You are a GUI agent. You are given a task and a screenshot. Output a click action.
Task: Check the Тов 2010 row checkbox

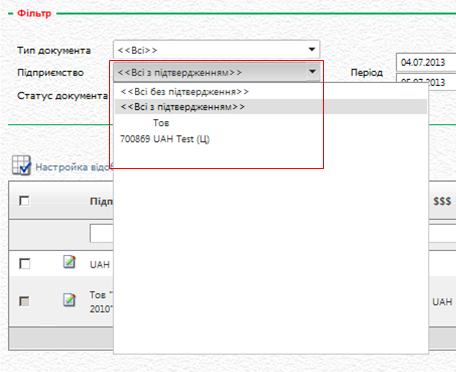pyautogui.click(x=24, y=301)
